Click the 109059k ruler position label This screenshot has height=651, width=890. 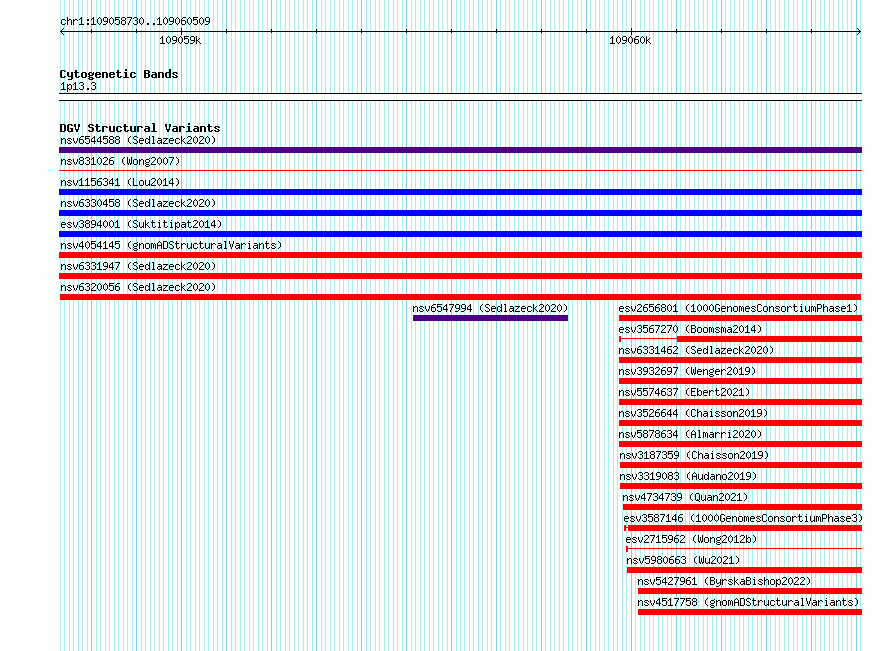pos(180,40)
